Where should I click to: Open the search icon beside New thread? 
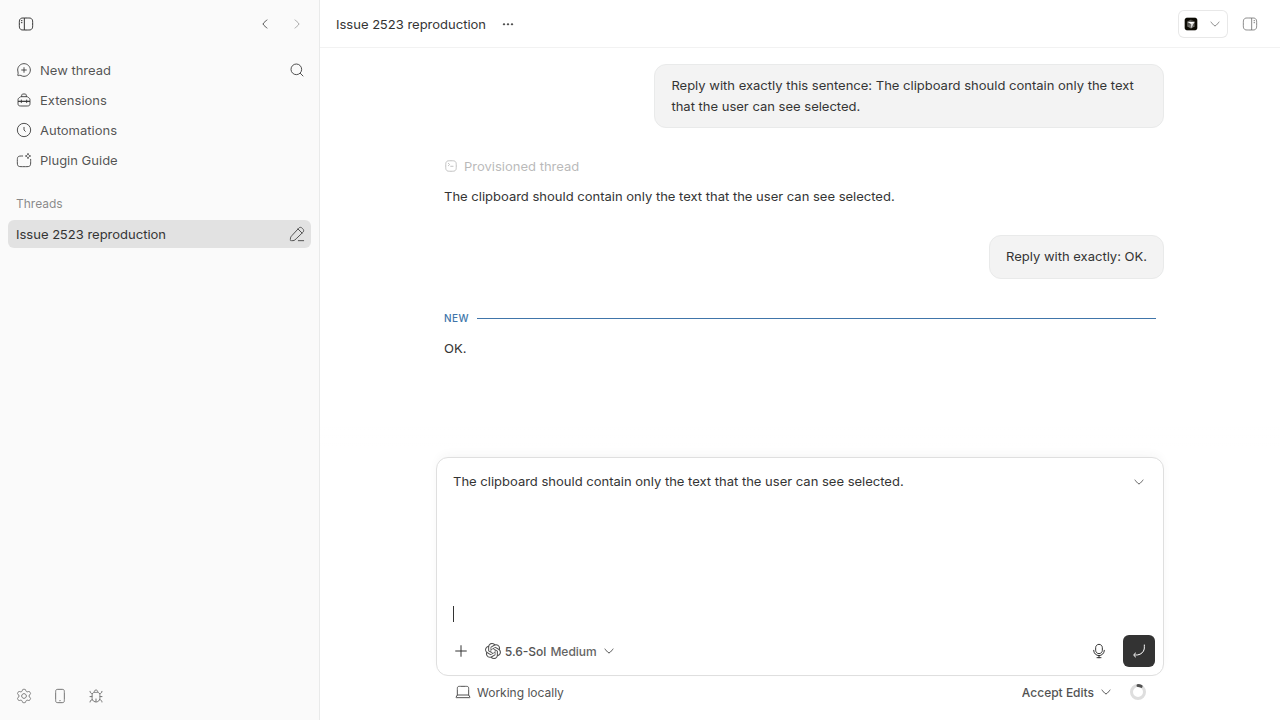click(297, 70)
